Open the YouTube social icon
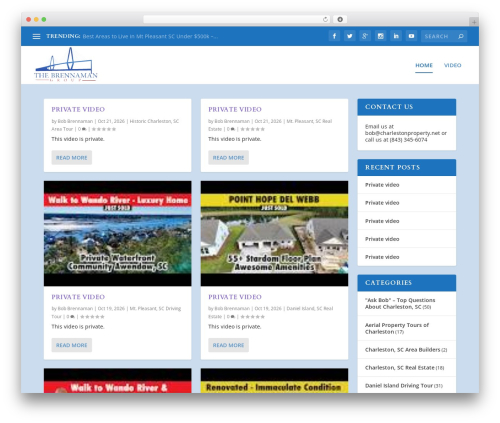 click(411, 36)
